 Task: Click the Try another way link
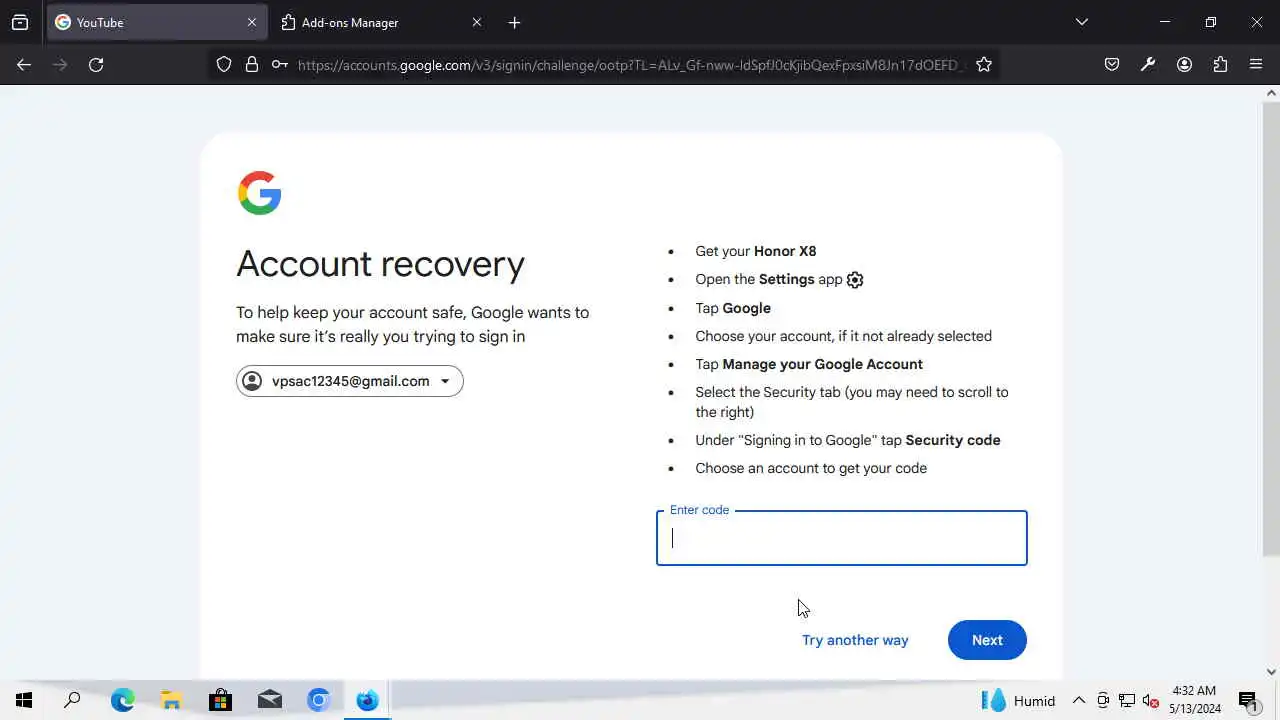click(x=855, y=640)
